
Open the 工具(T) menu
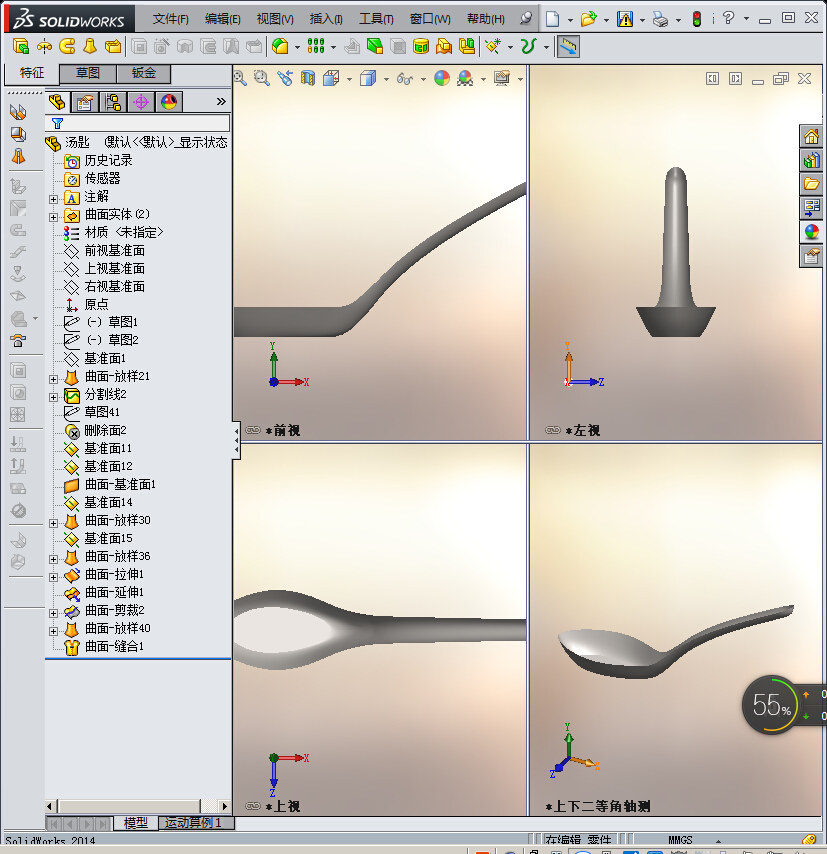click(376, 19)
